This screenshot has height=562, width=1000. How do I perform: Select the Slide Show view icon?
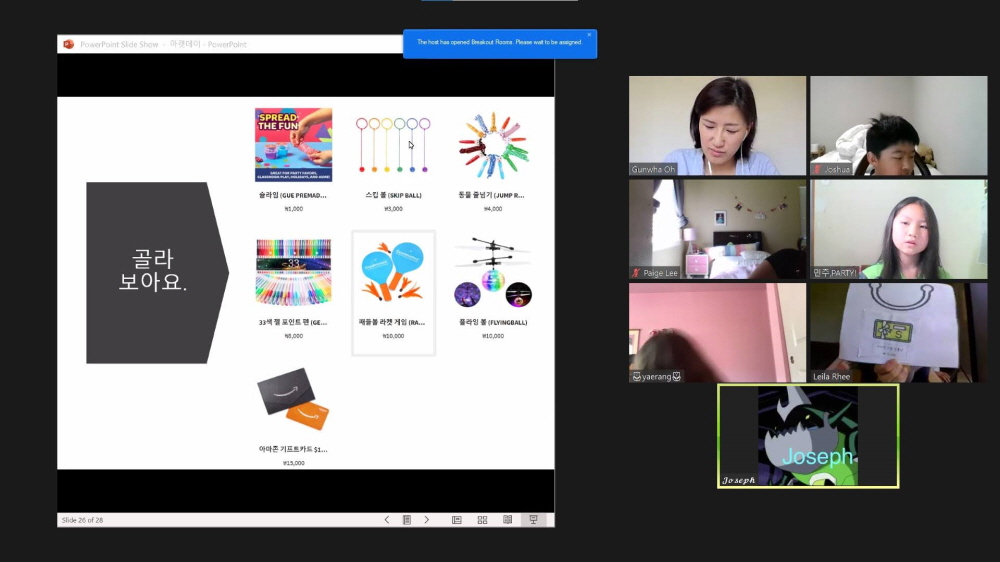(534, 520)
